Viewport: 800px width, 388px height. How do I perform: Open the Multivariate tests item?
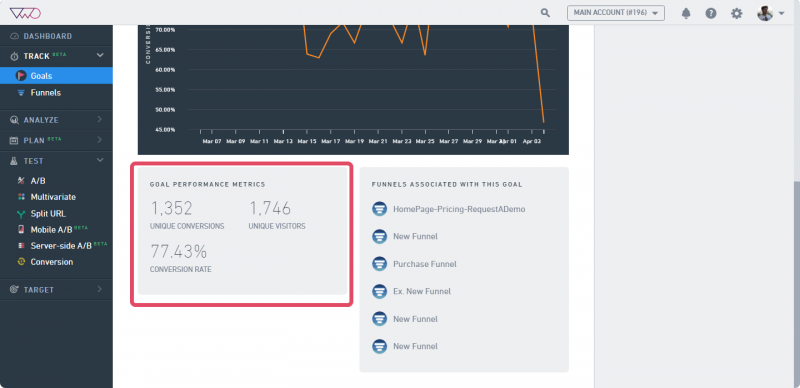pyautogui.click(x=53, y=197)
